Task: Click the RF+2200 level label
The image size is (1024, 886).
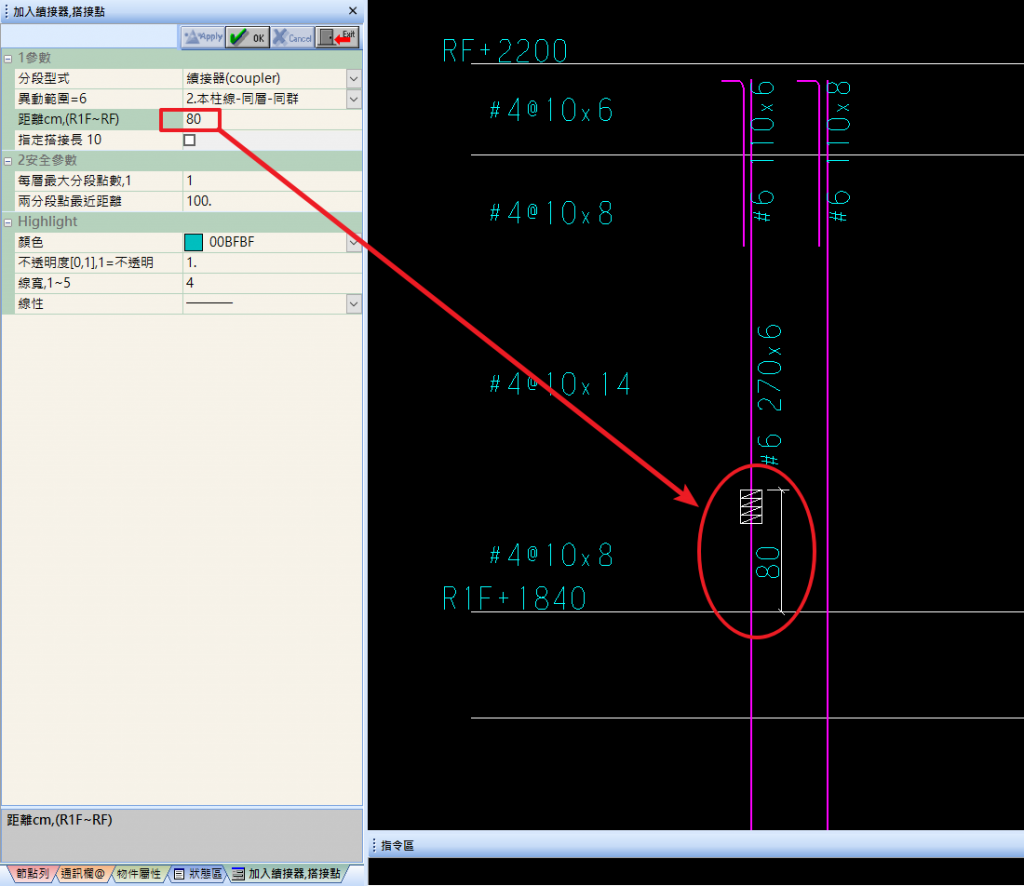Action: tap(505, 51)
